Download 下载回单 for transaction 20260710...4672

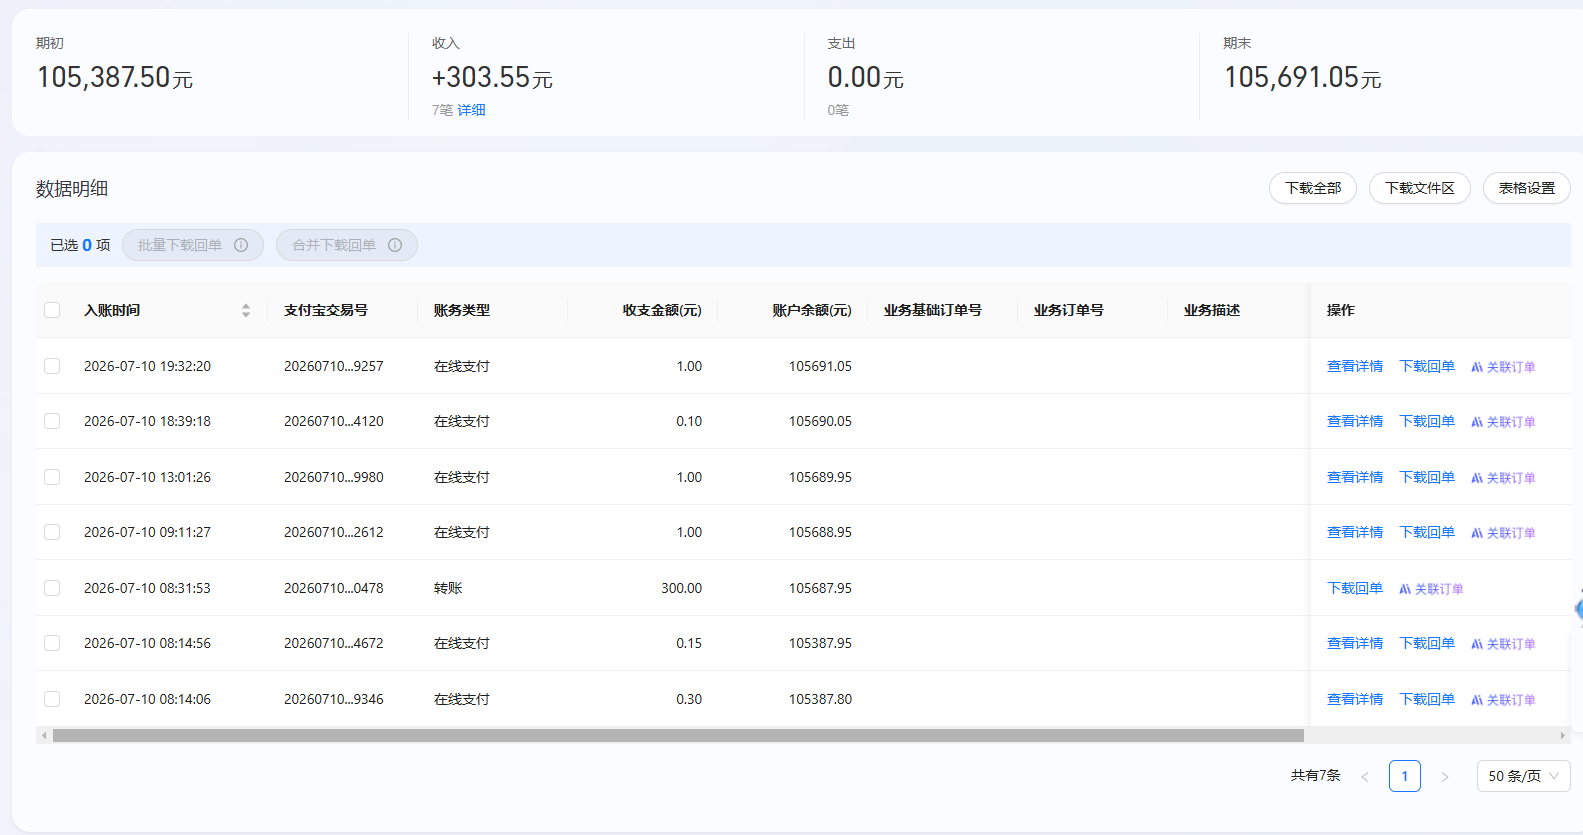(x=1427, y=643)
